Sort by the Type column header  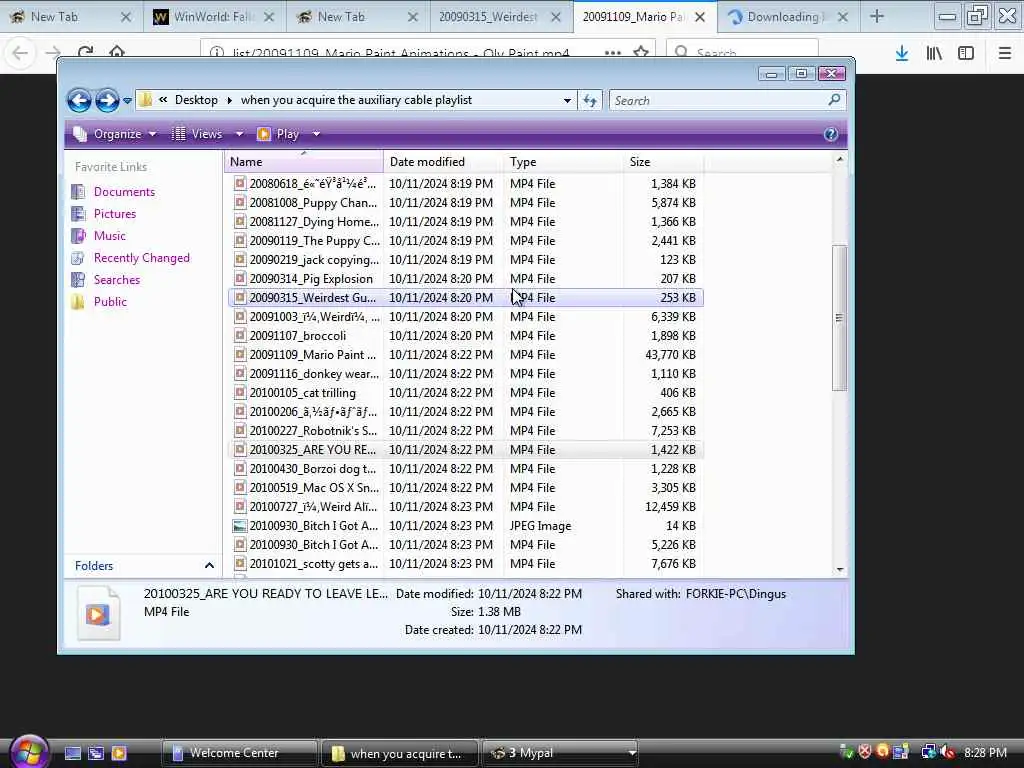coord(564,161)
